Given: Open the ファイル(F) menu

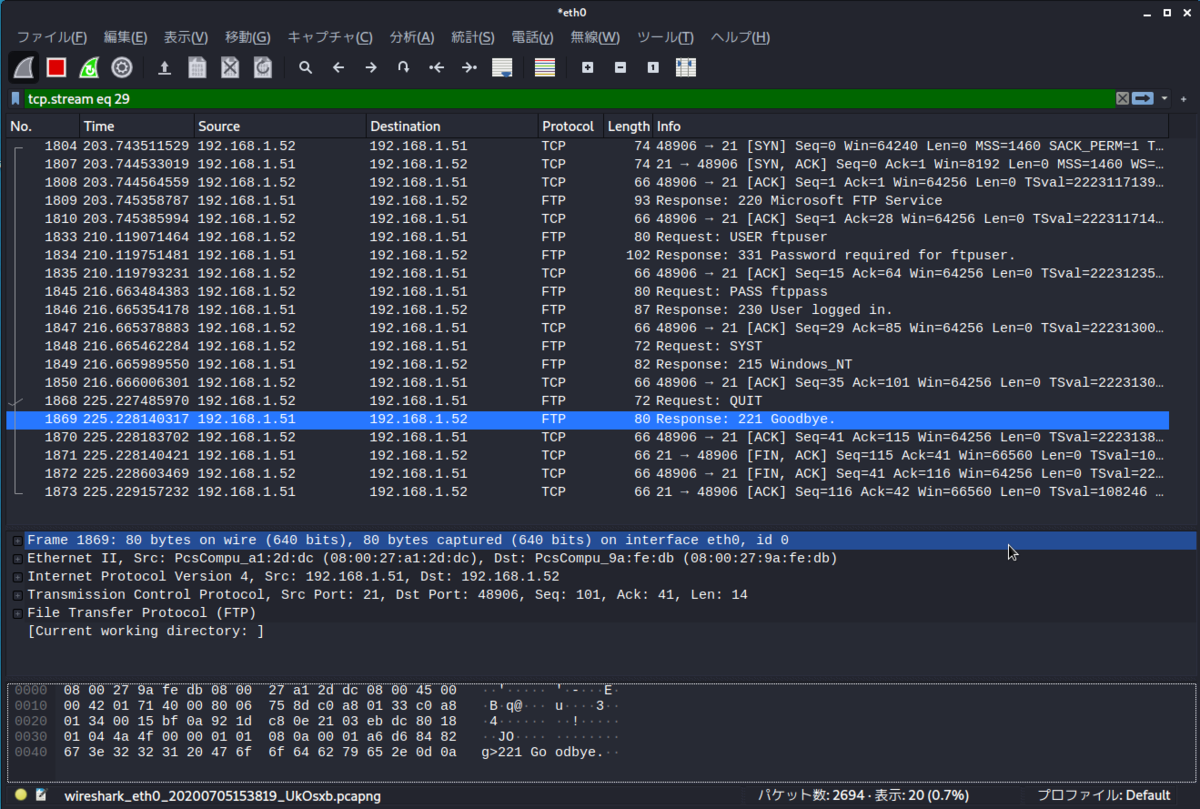Looking at the screenshot, I should click(51, 37).
